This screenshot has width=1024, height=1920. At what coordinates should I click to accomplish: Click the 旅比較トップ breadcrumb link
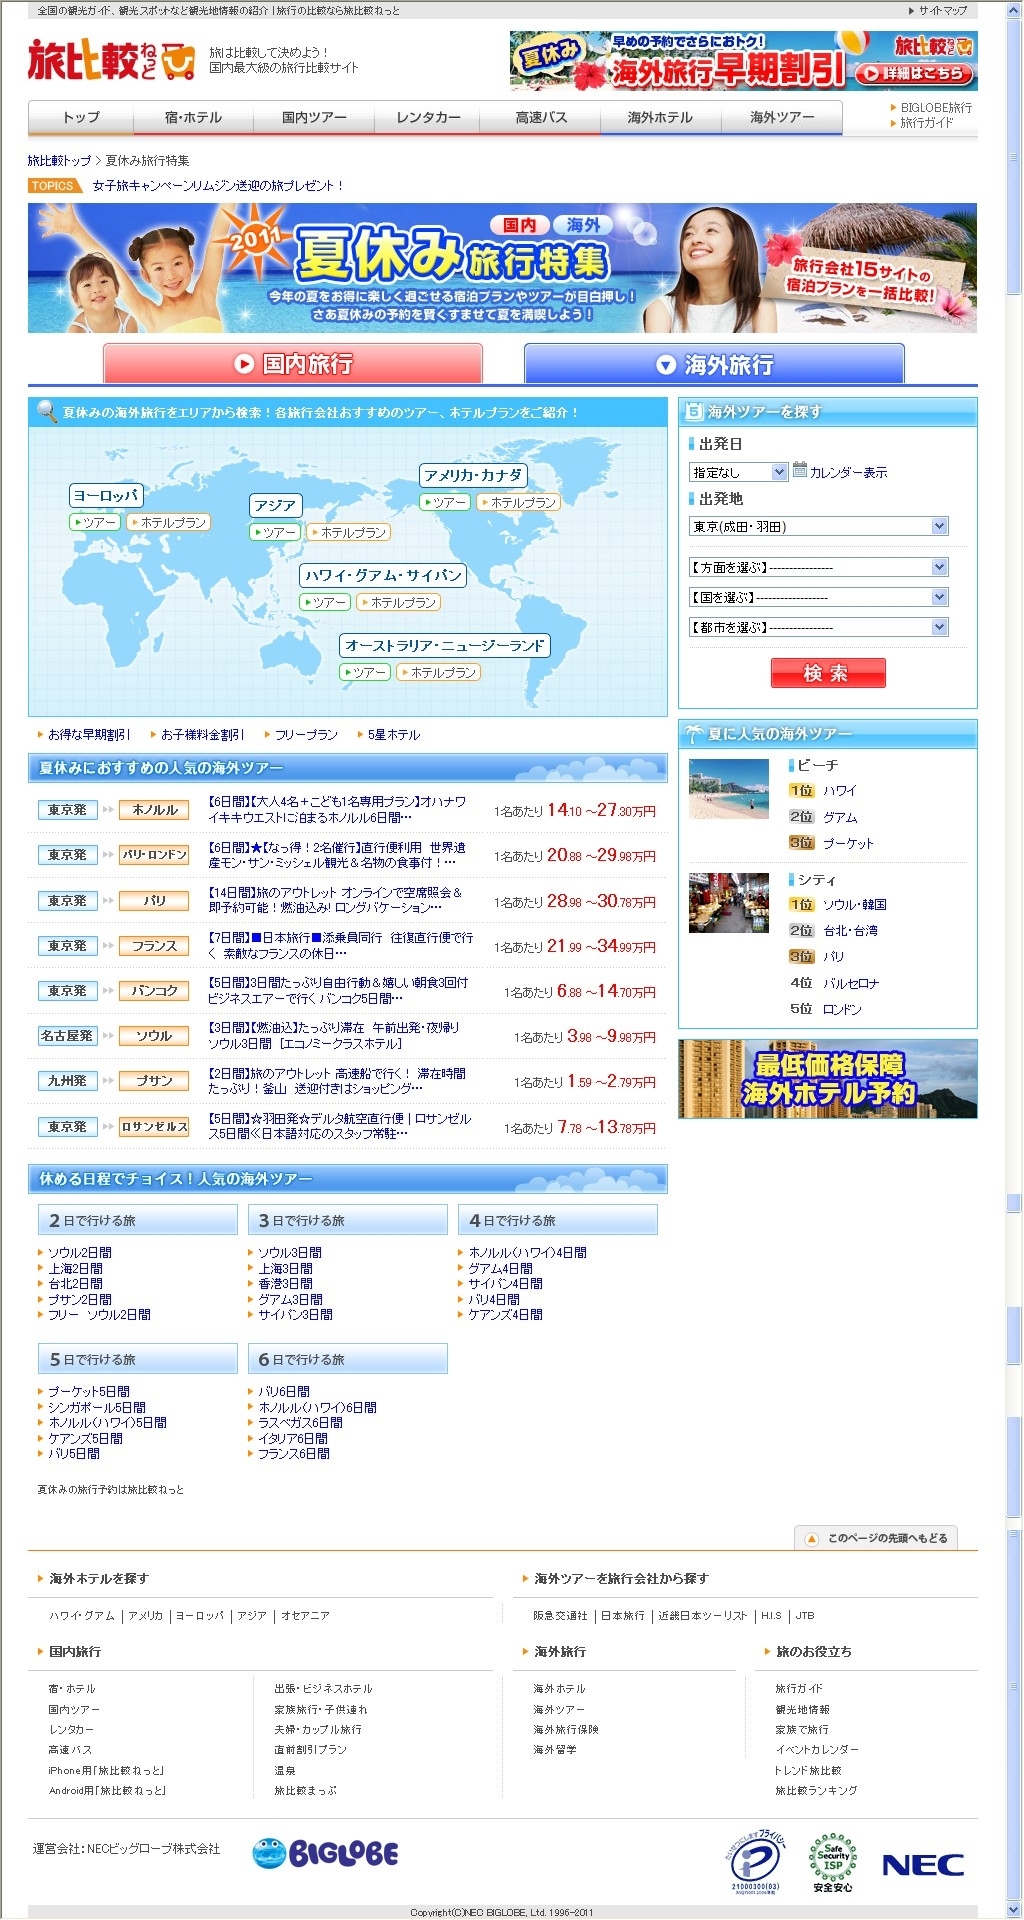tap(59, 160)
